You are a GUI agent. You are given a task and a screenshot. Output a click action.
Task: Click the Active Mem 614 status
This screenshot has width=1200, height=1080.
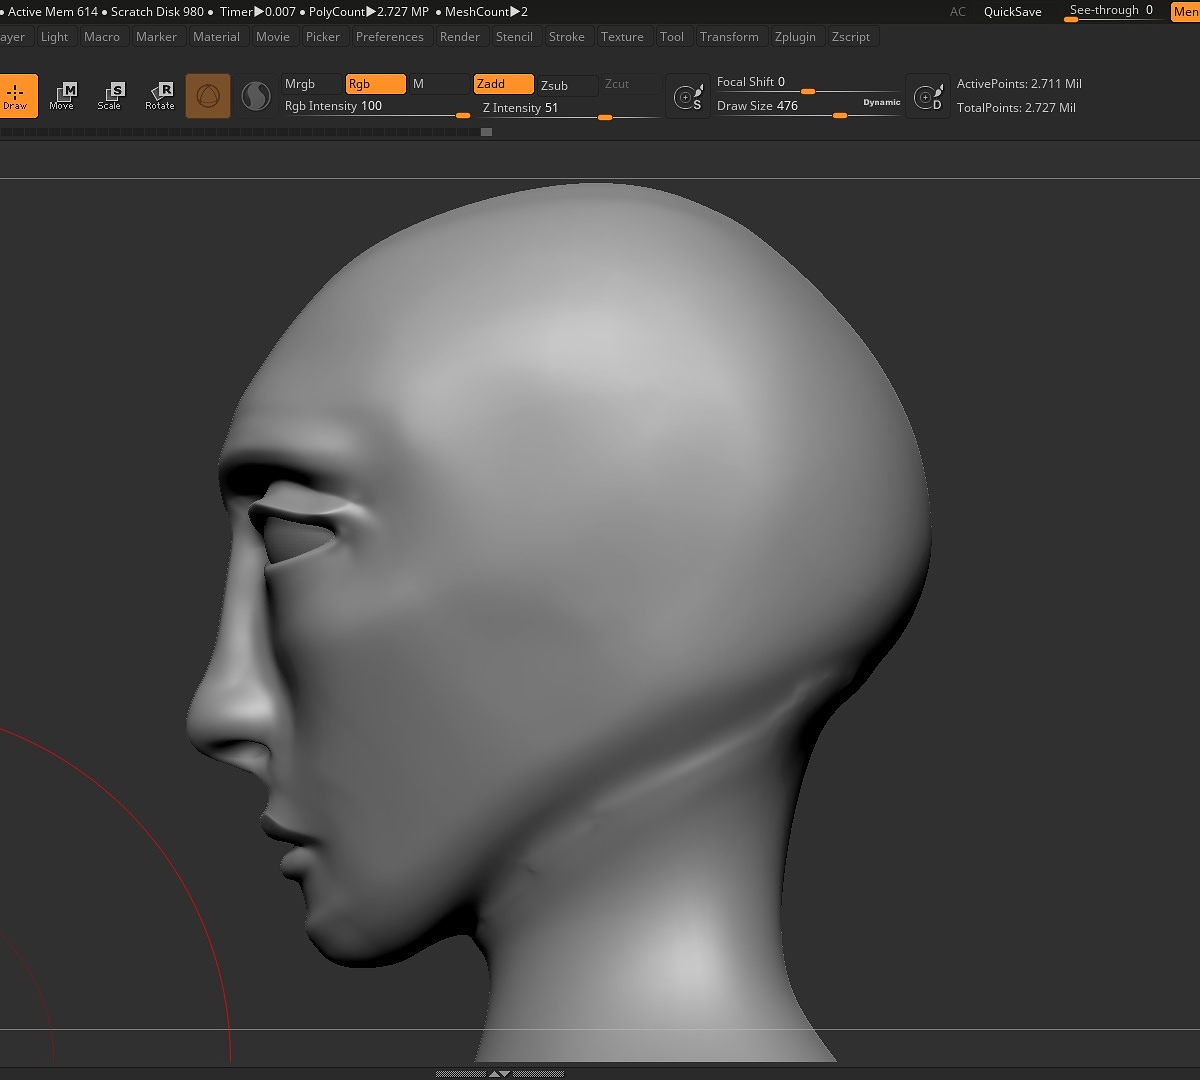pyautogui.click(x=53, y=12)
